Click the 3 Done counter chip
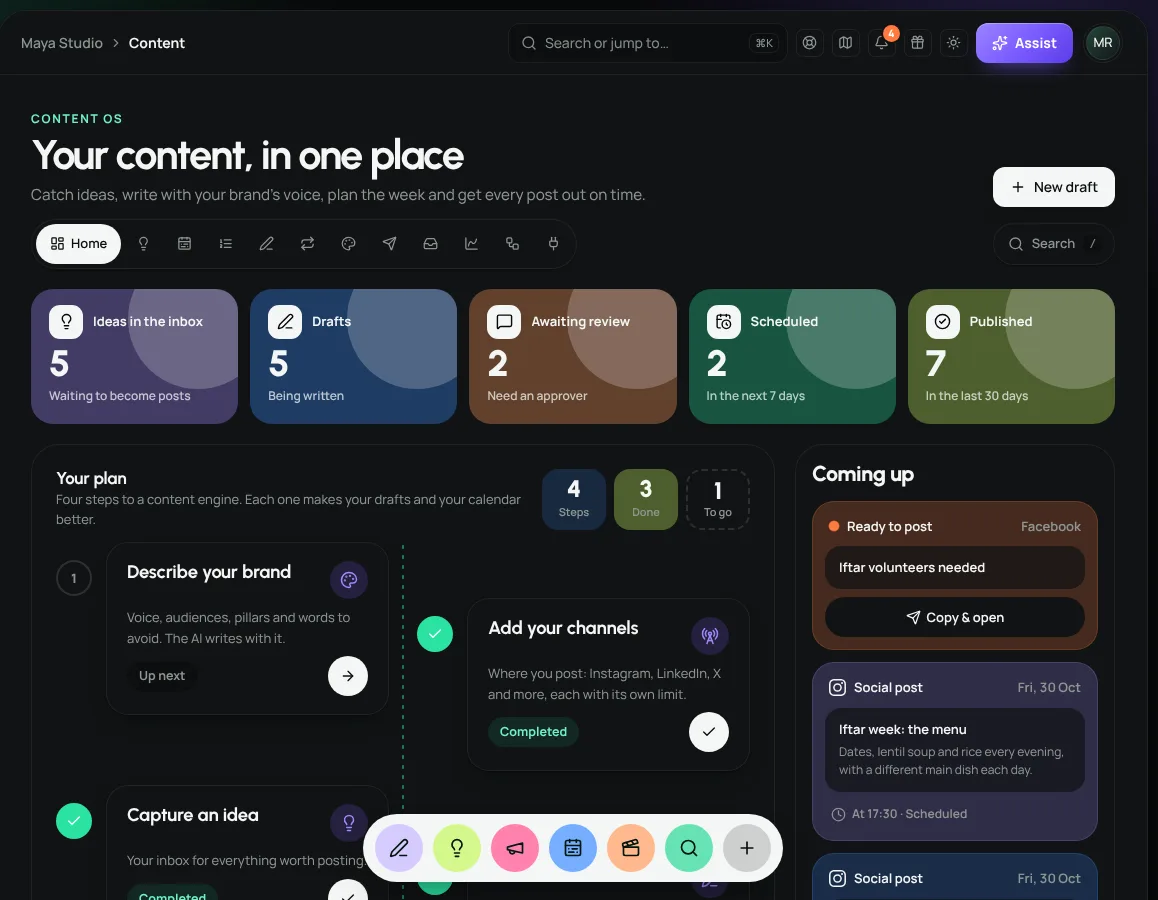1158x900 pixels. (x=645, y=500)
